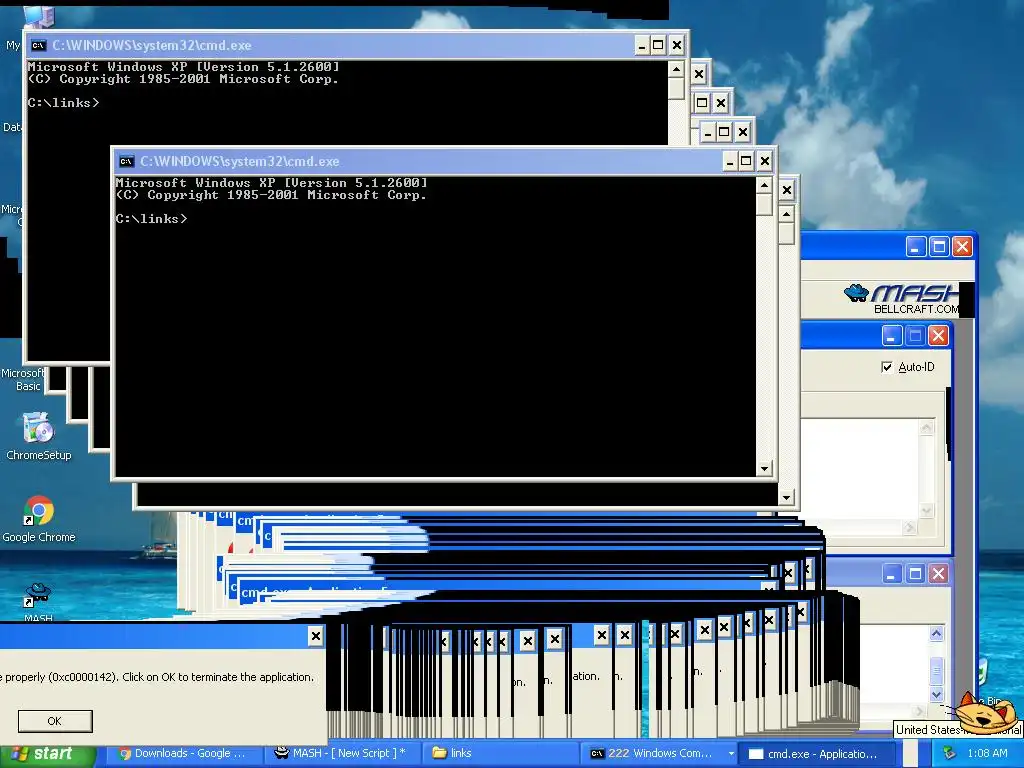The image size is (1024, 768).
Task: Maximize the front cmd.exe window
Action: [x=746, y=161]
